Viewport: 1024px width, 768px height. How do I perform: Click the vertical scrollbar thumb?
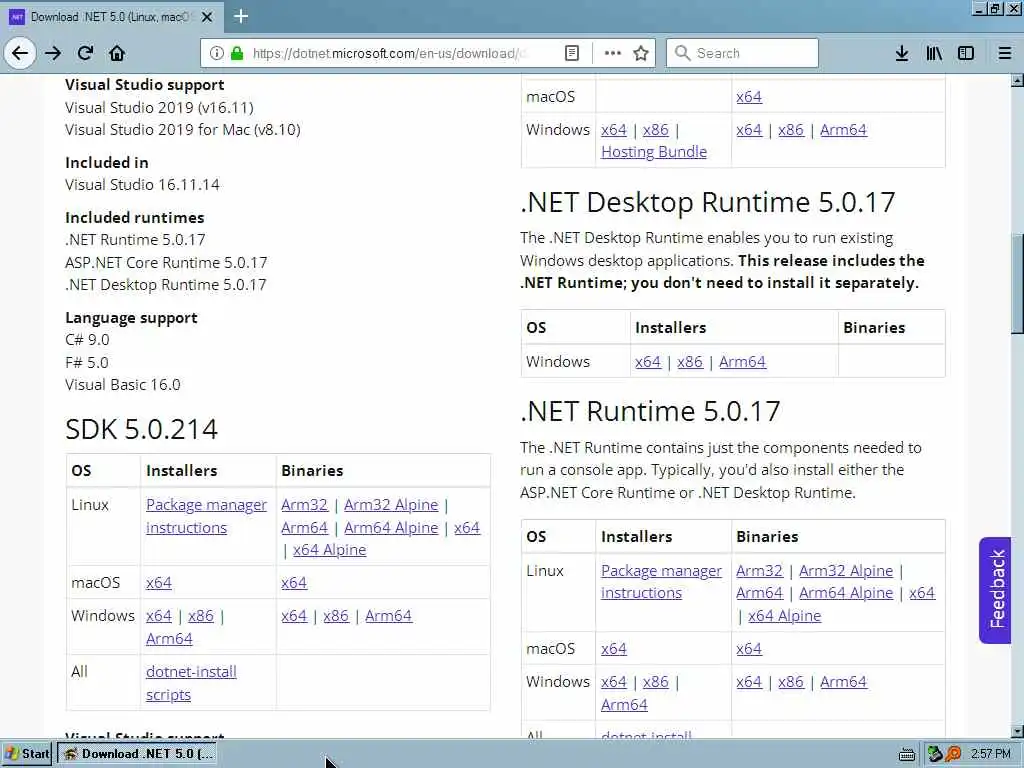coord(1017,283)
